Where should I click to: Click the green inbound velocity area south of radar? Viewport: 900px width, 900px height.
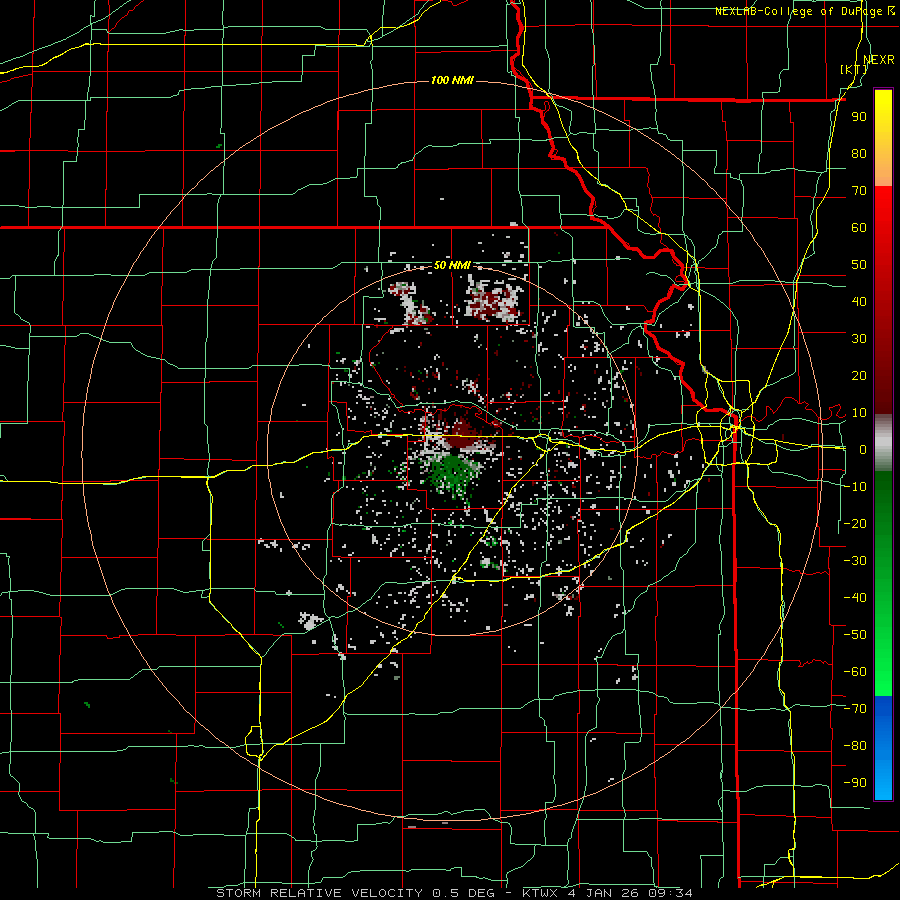[x=453, y=474]
